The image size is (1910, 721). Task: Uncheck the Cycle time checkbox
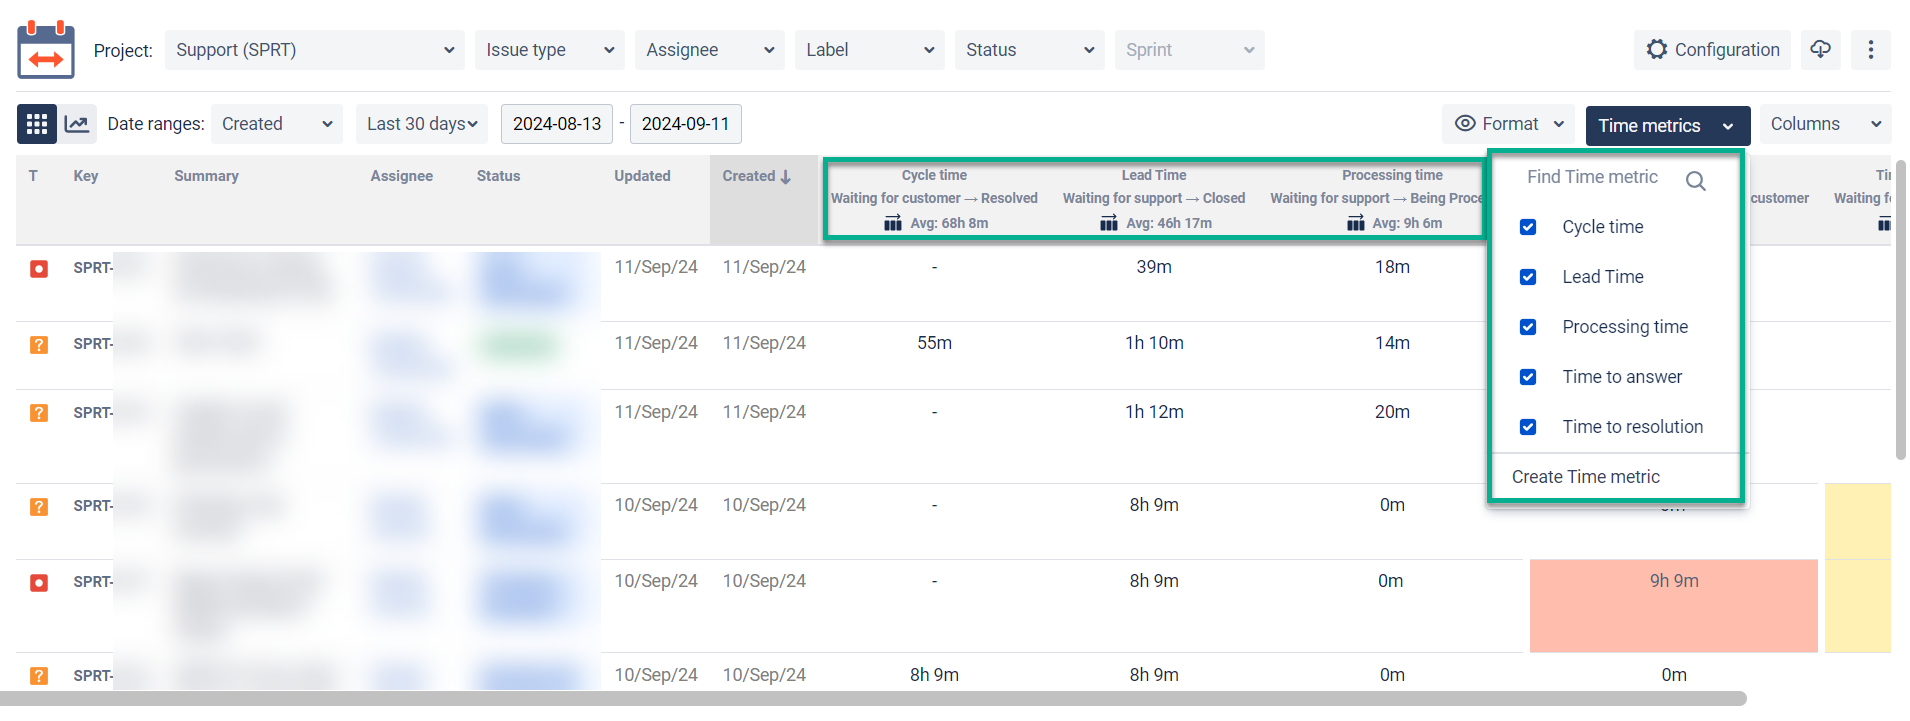[1528, 227]
